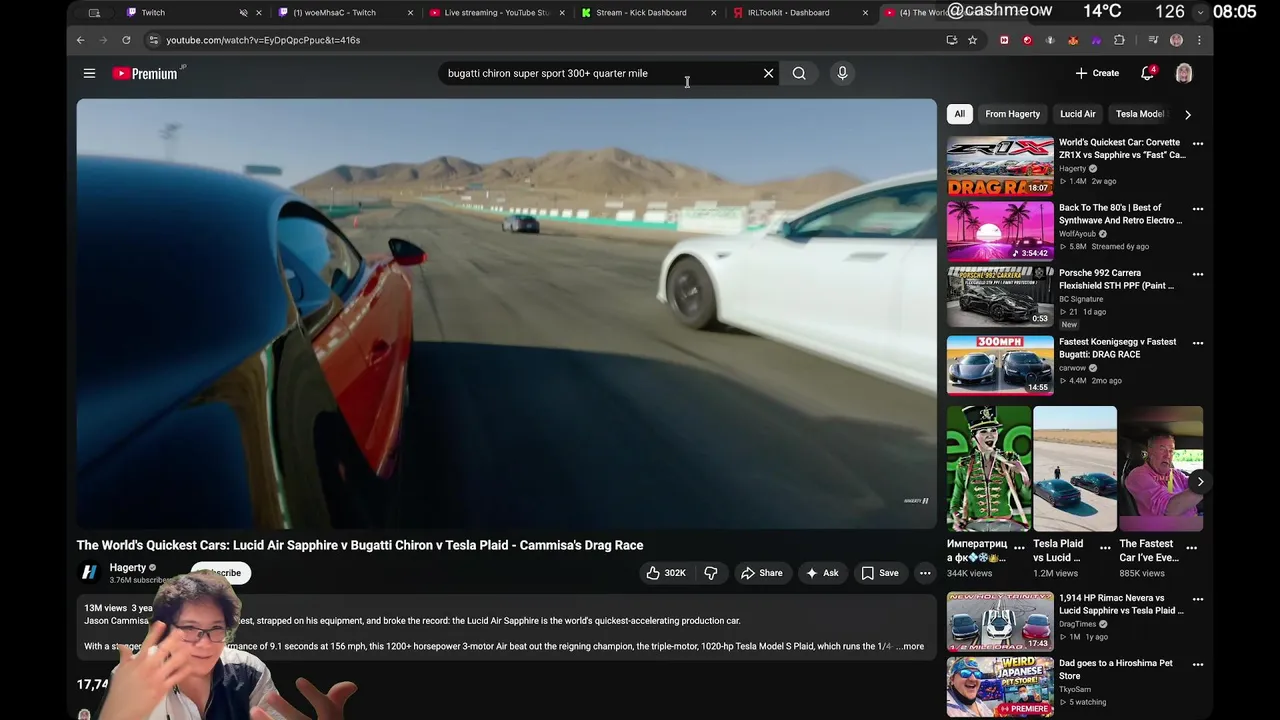The width and height of the screenshot is (1280, 720).
Task: Select the Lucid Air filter chip
Action: coord(1077,114)
